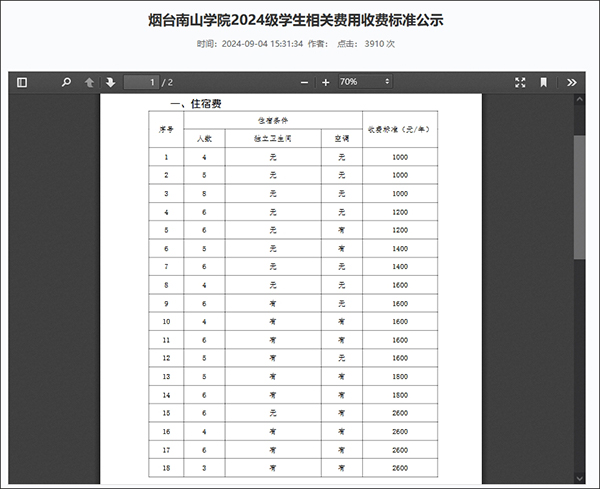Open the 70% zoom level dropdown
The height and width of the screenshot is (489, 600).
point(365,82)
